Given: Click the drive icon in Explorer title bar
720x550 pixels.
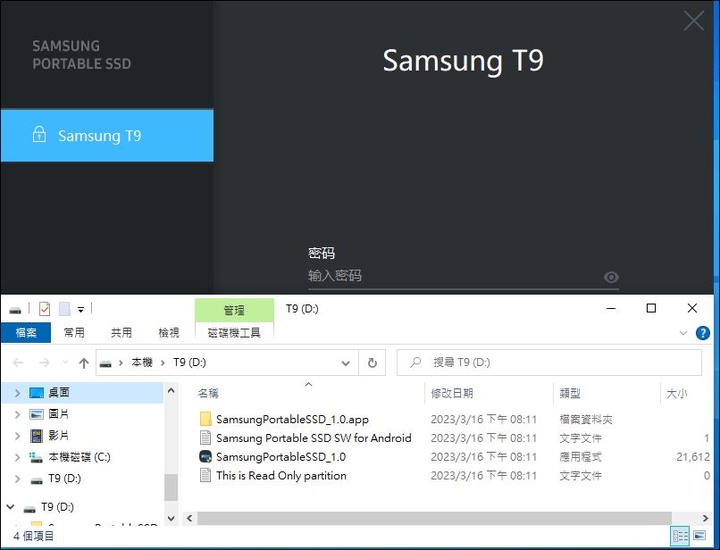Looking at the screenshot, I should coord(15,310).
